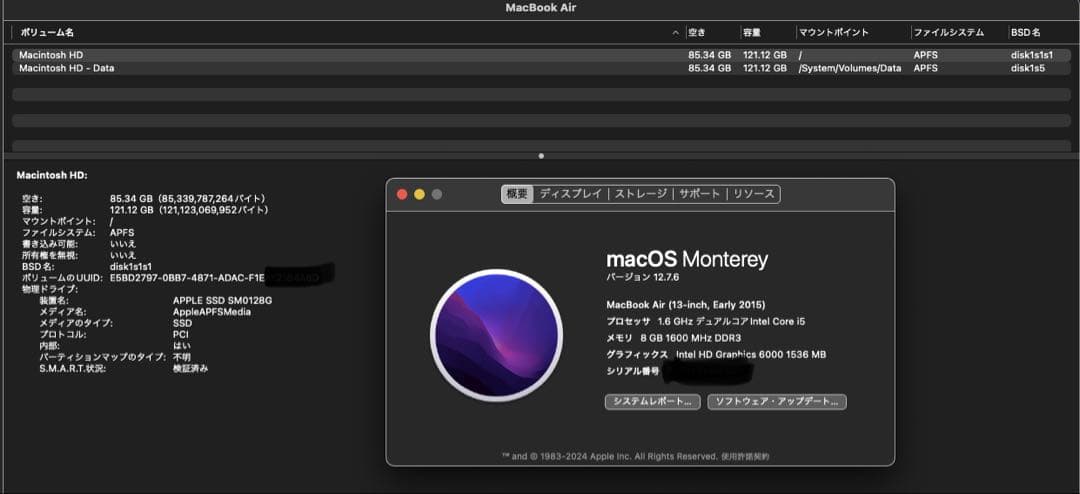This screenshot has width=1080, height=494.
Task: Open the リソース tab
Action: pos(754,194)
